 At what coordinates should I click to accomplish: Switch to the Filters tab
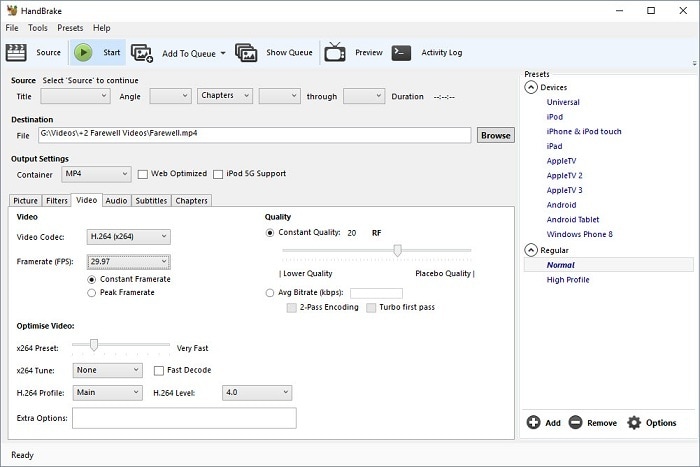(57, 201)
